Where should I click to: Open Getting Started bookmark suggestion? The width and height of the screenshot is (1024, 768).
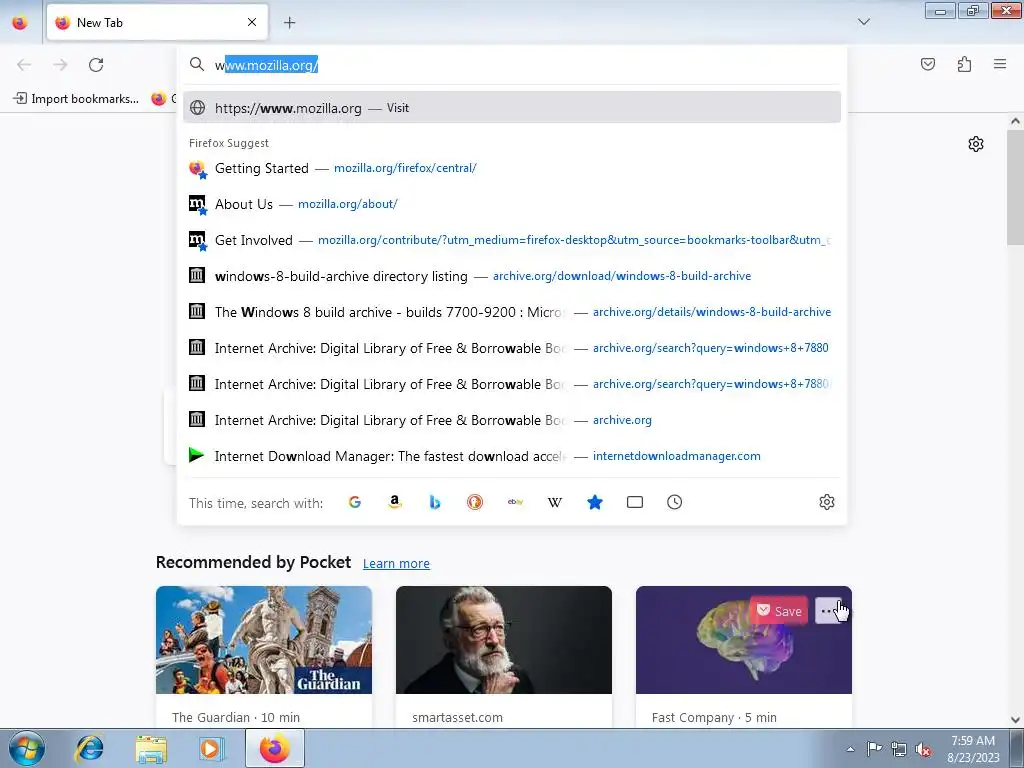[512, 168]
